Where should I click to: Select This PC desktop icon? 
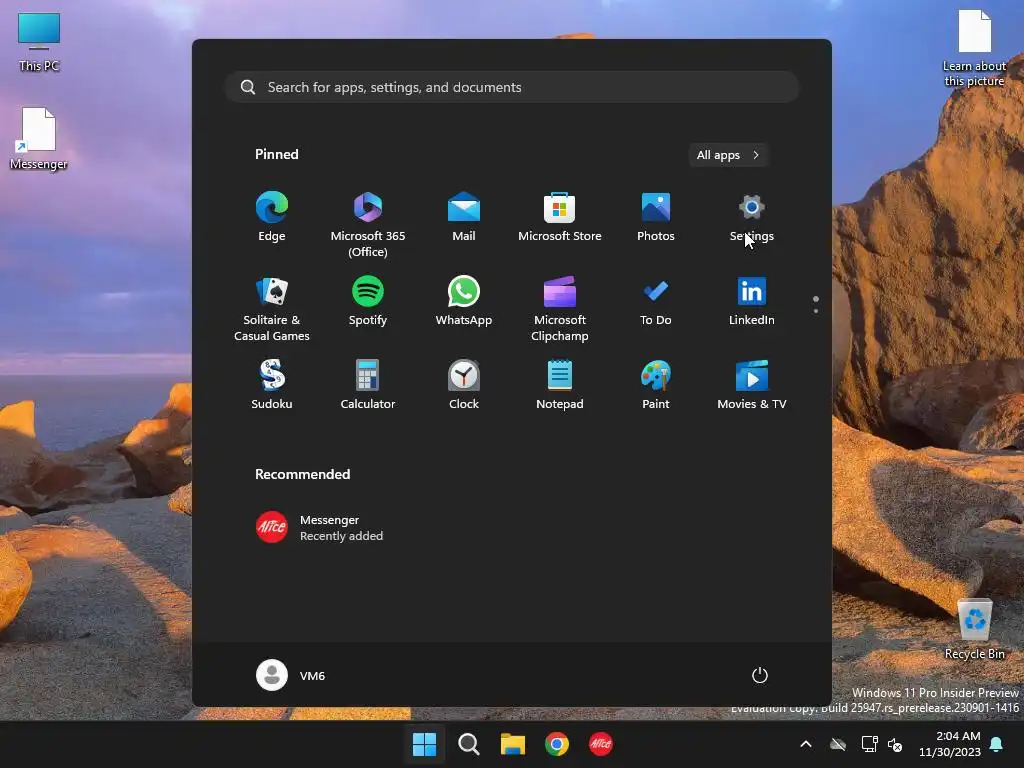[39, 42]
